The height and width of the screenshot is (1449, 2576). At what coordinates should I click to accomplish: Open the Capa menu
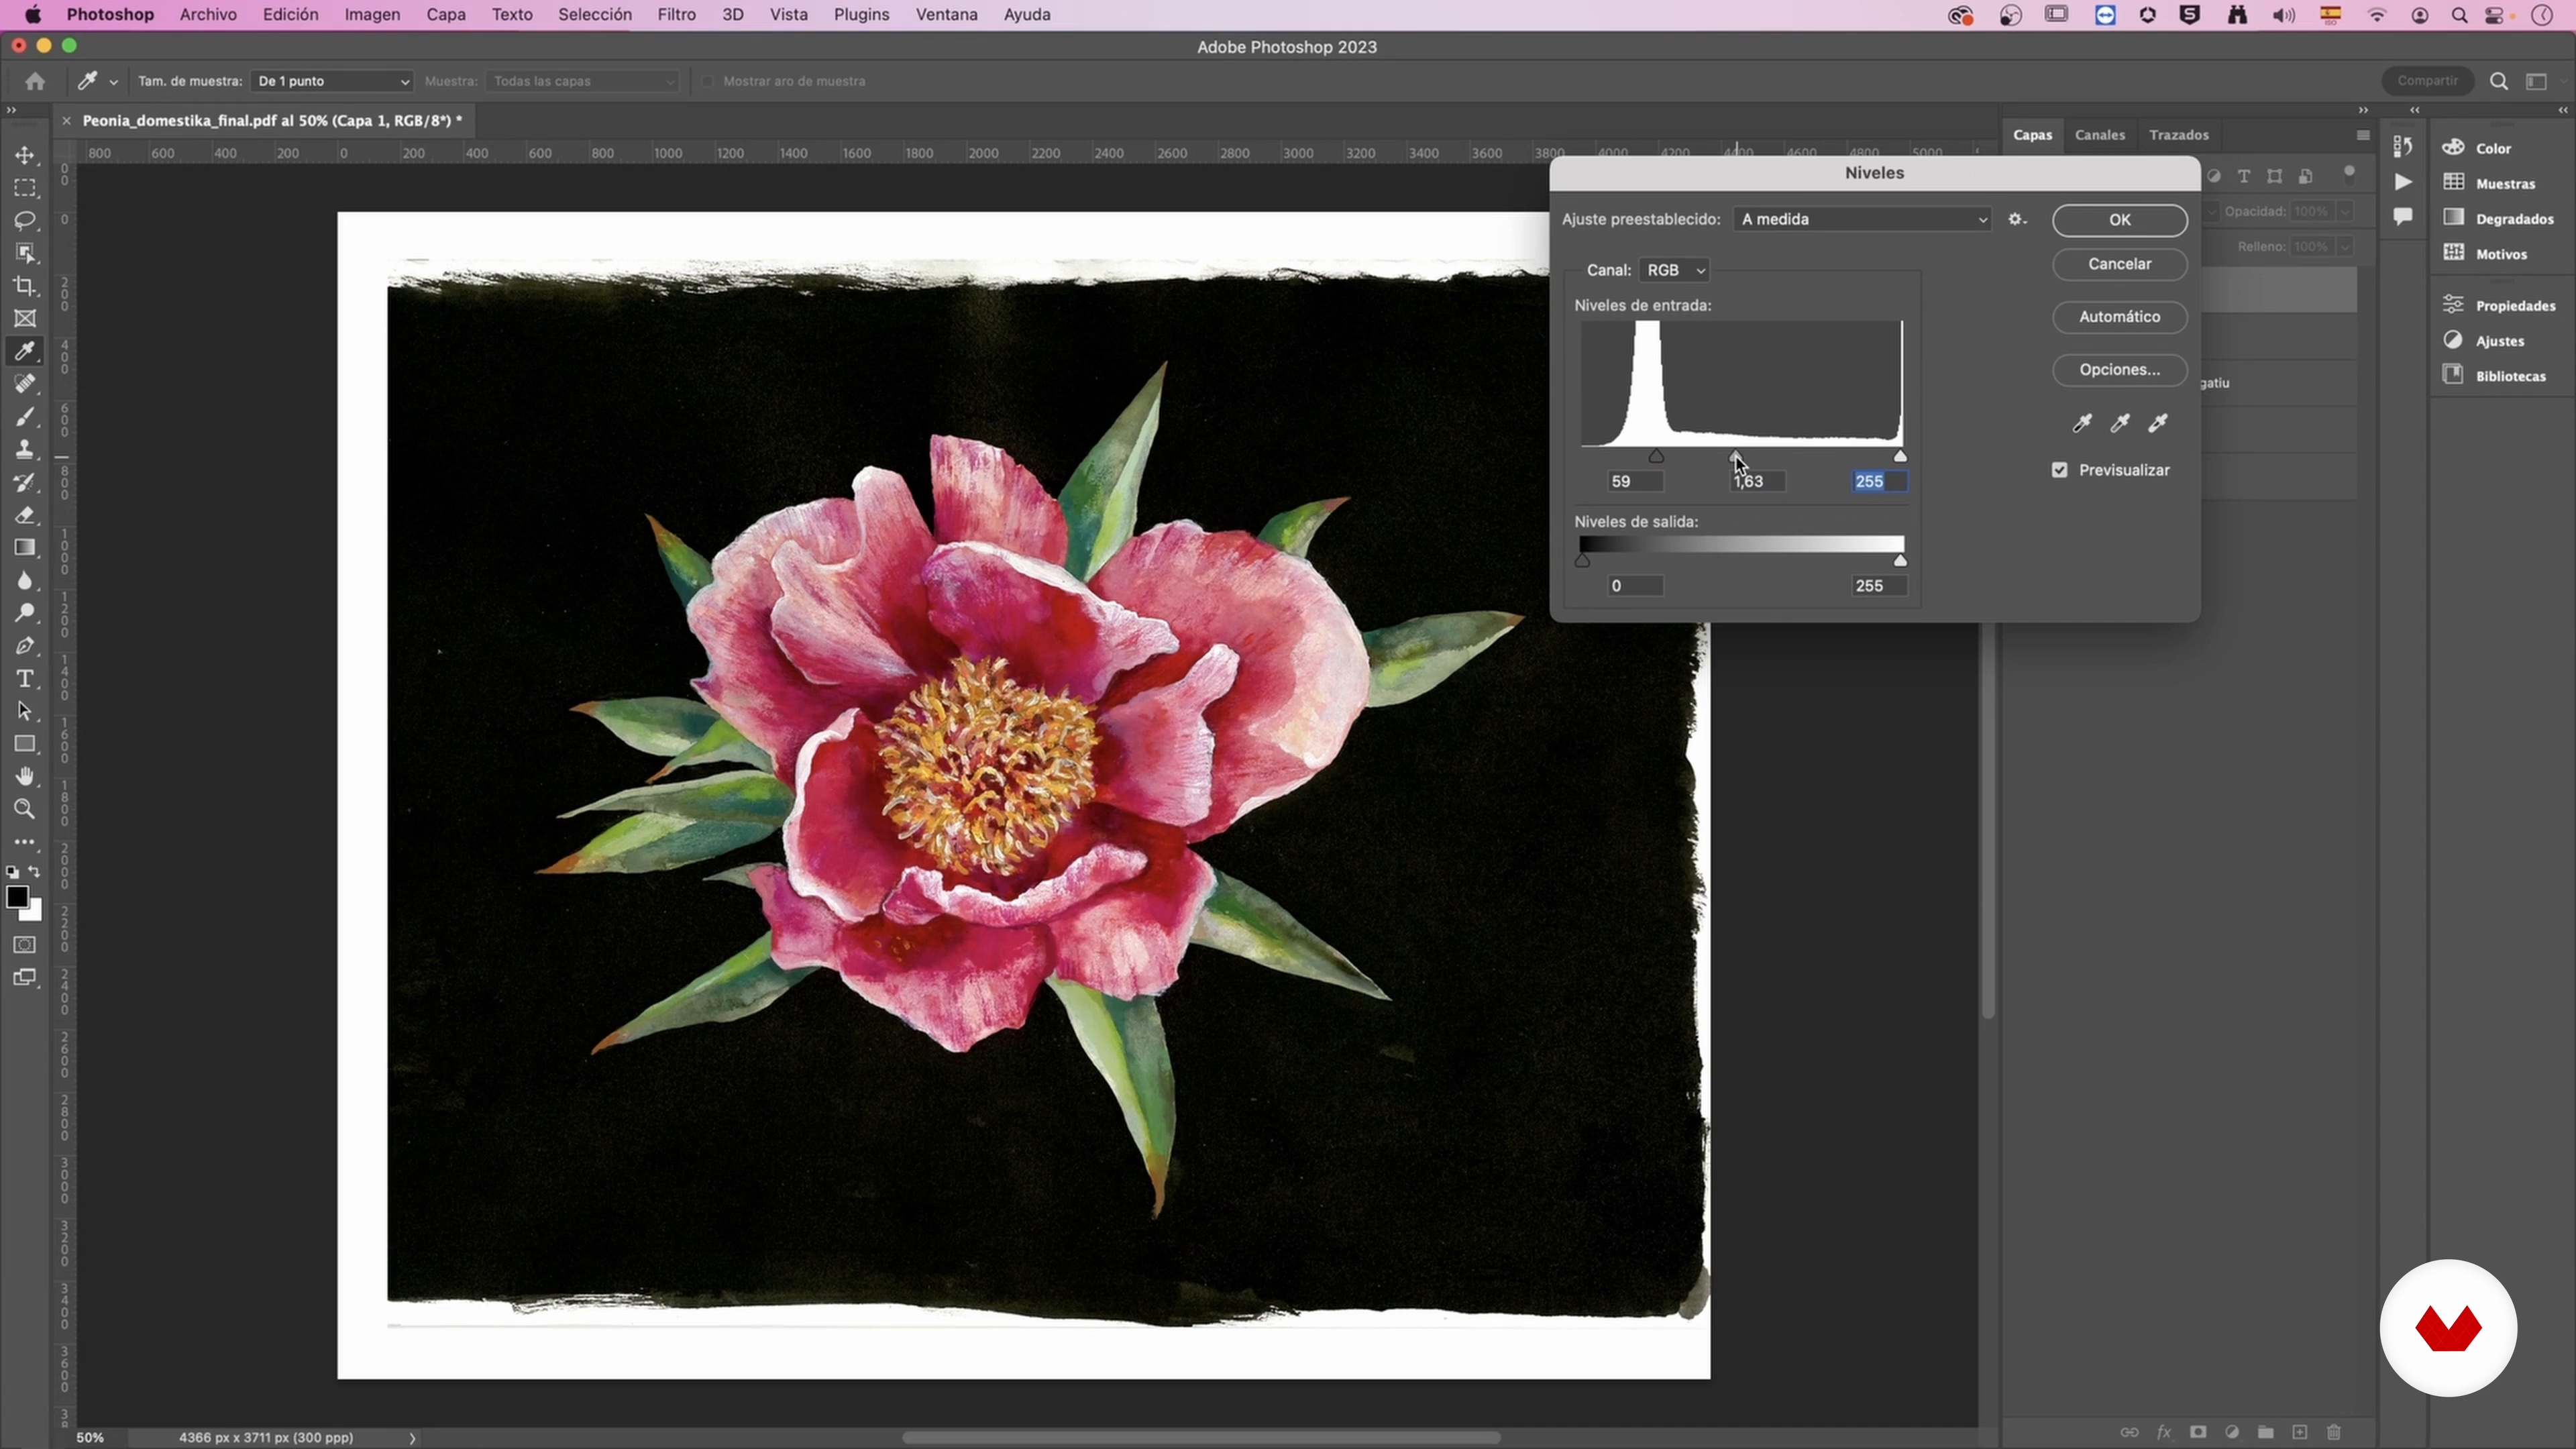tap(446, 15)
